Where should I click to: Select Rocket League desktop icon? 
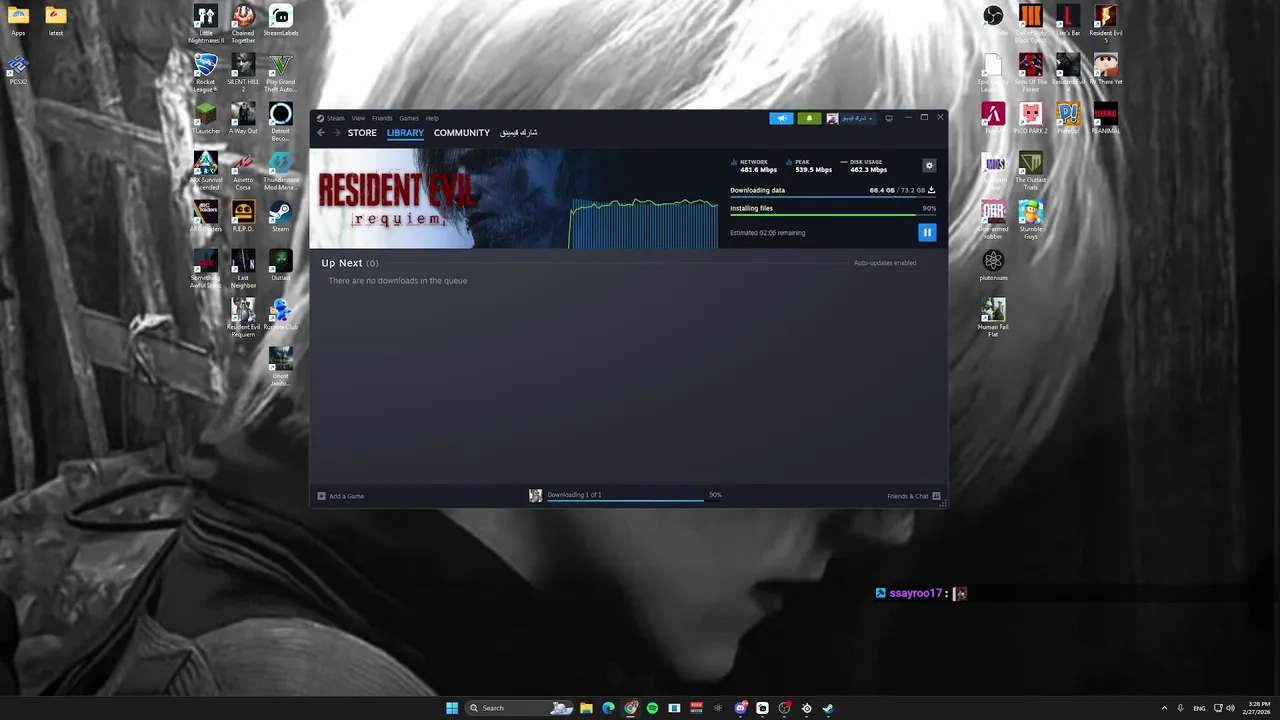[x=206, y=73]
